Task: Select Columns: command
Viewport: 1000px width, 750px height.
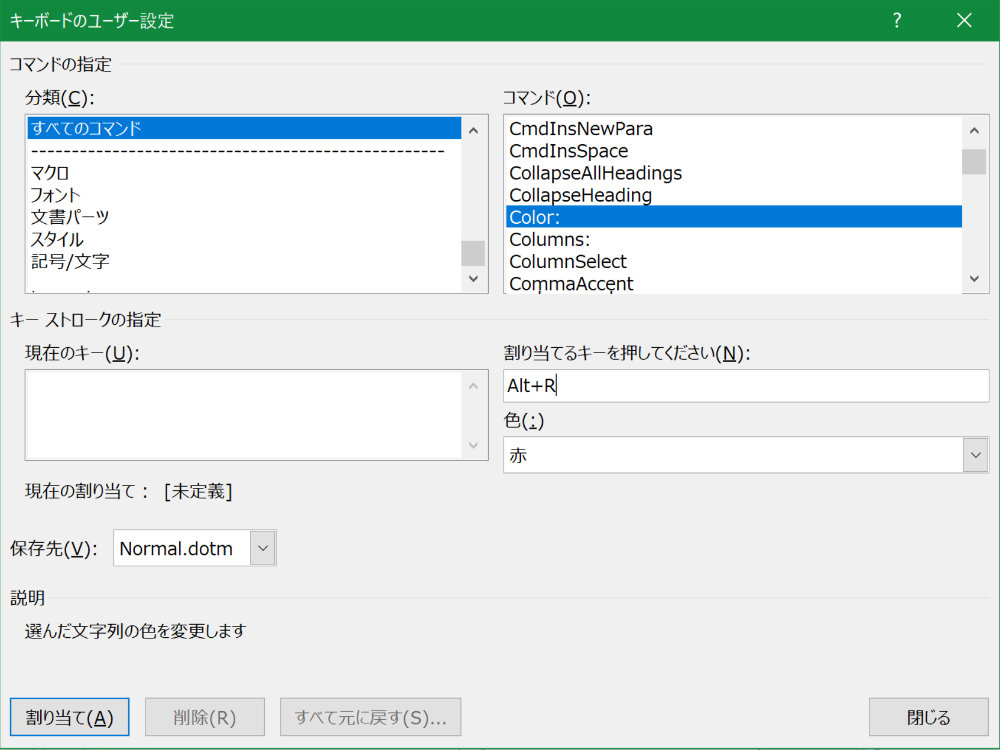Action: 734,239
